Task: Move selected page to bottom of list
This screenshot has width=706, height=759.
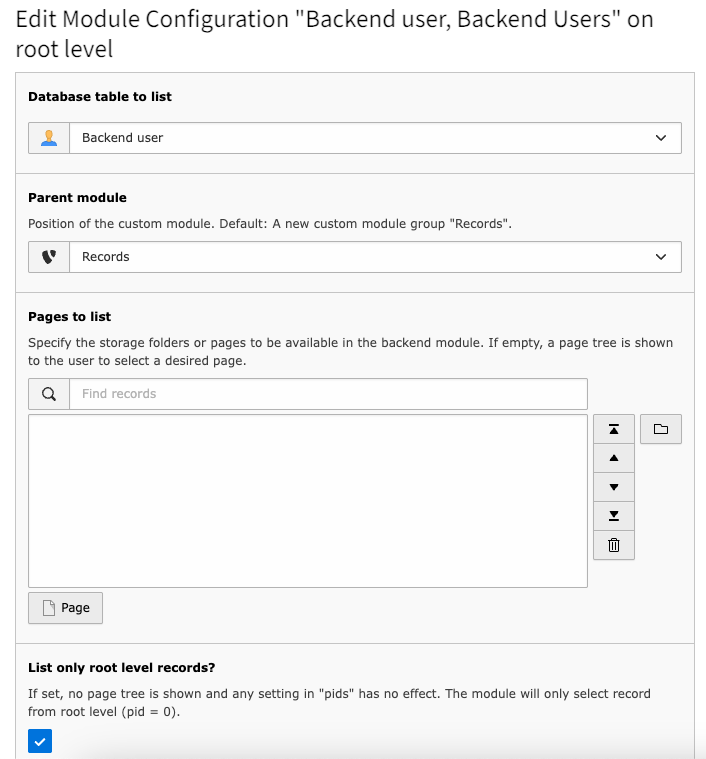Action: tap(614, 516)
